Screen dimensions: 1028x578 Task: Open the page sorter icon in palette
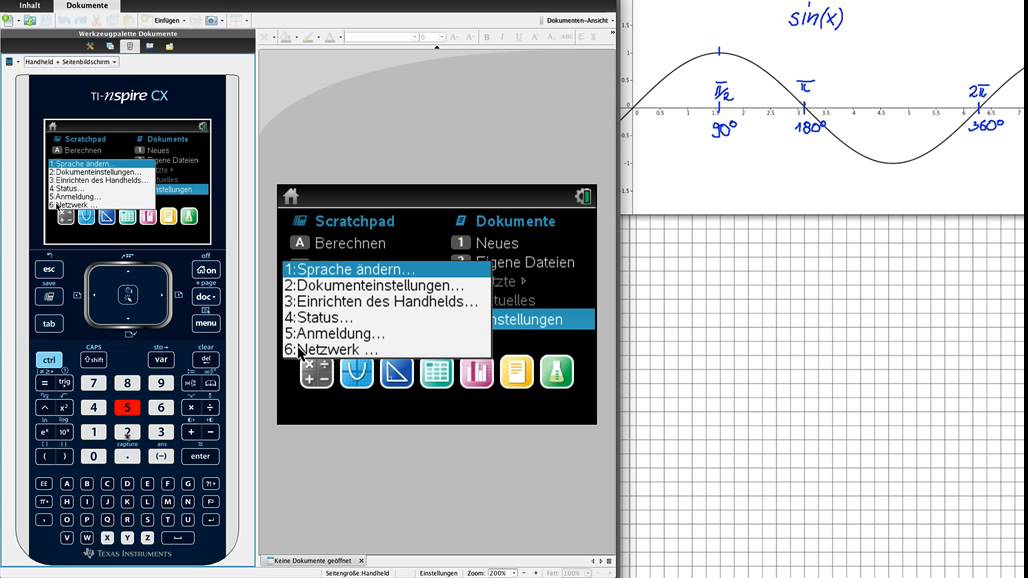110,47
